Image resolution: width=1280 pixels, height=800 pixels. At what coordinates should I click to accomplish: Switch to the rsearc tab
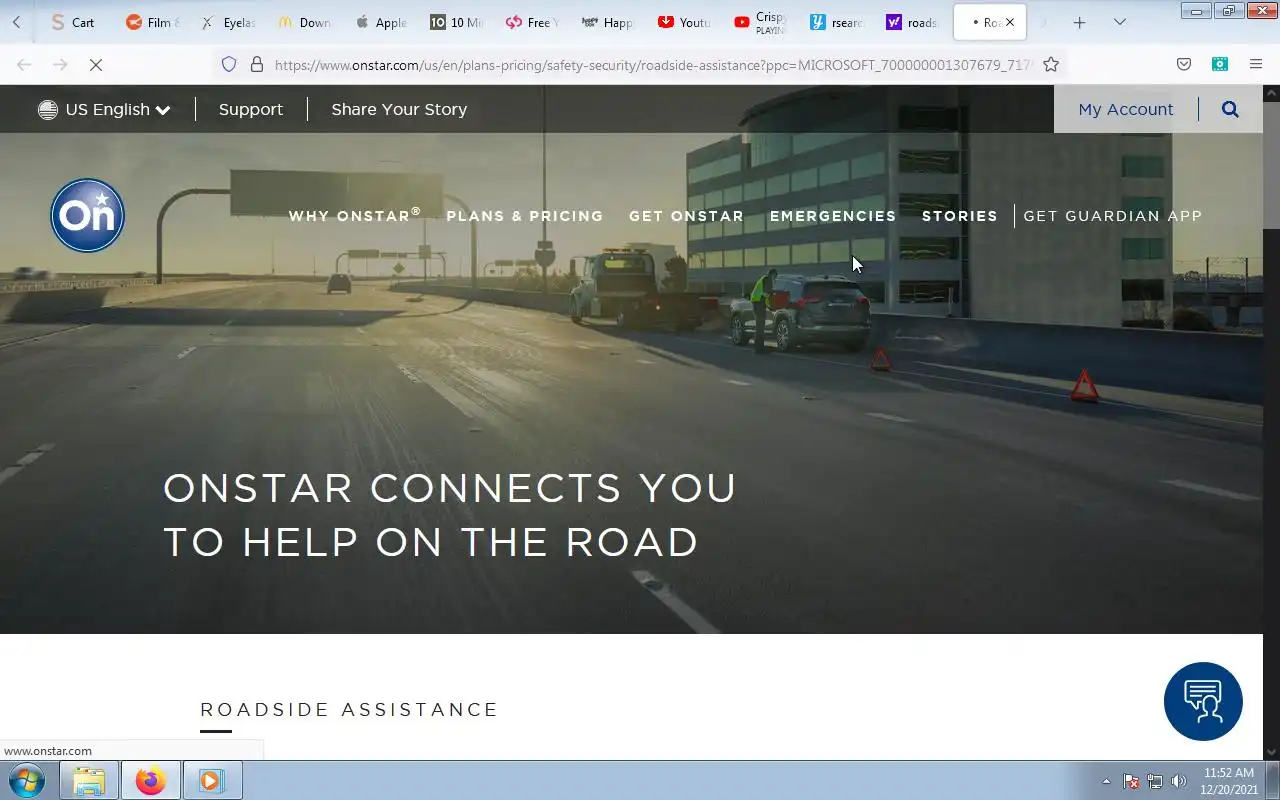836,22
